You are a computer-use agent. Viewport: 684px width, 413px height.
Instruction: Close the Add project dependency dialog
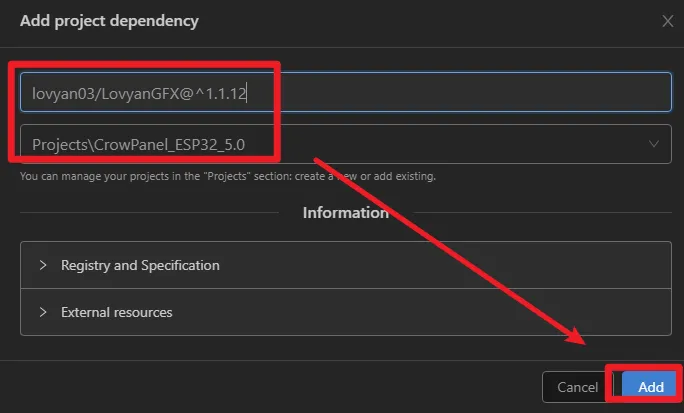(x=668, y=21)
